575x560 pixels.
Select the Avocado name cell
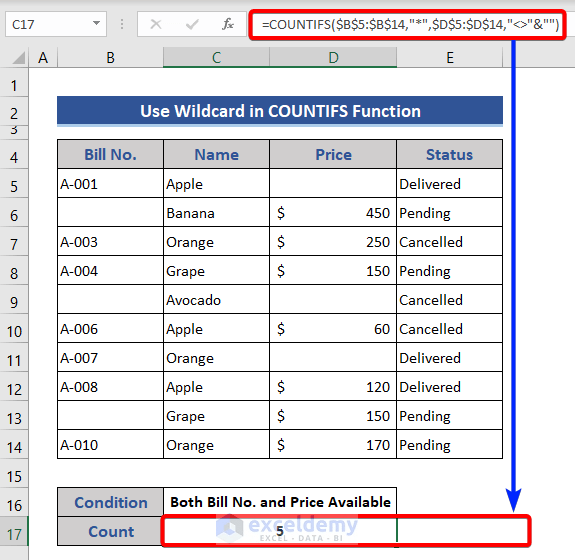point(216,299)
